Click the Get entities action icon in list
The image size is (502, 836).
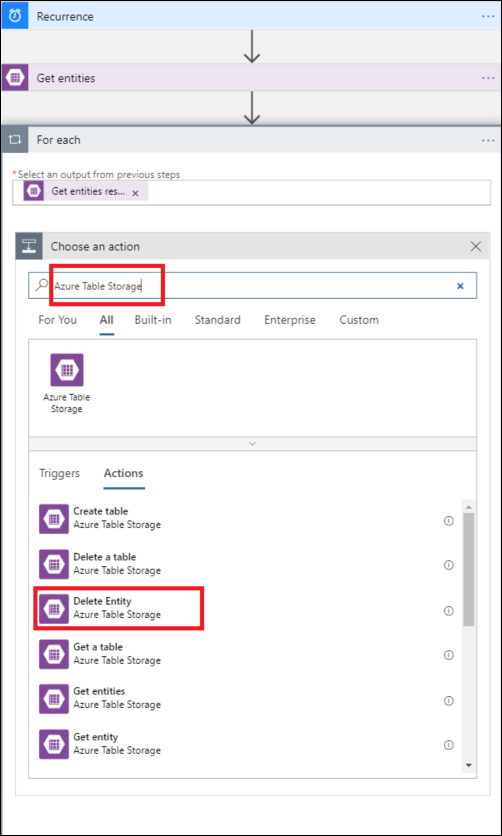click(x=54, y=698)
